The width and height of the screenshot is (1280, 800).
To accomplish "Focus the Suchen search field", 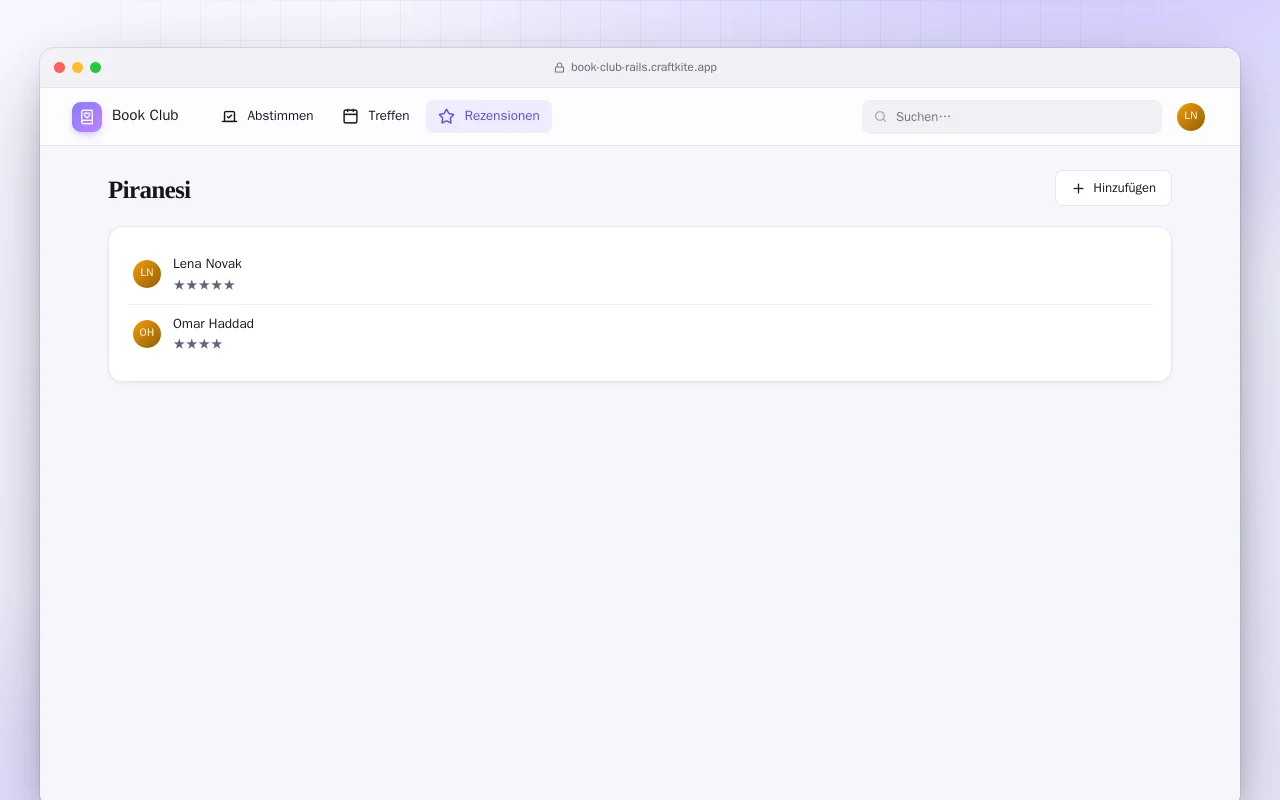I will click(x=1012, y=117).
